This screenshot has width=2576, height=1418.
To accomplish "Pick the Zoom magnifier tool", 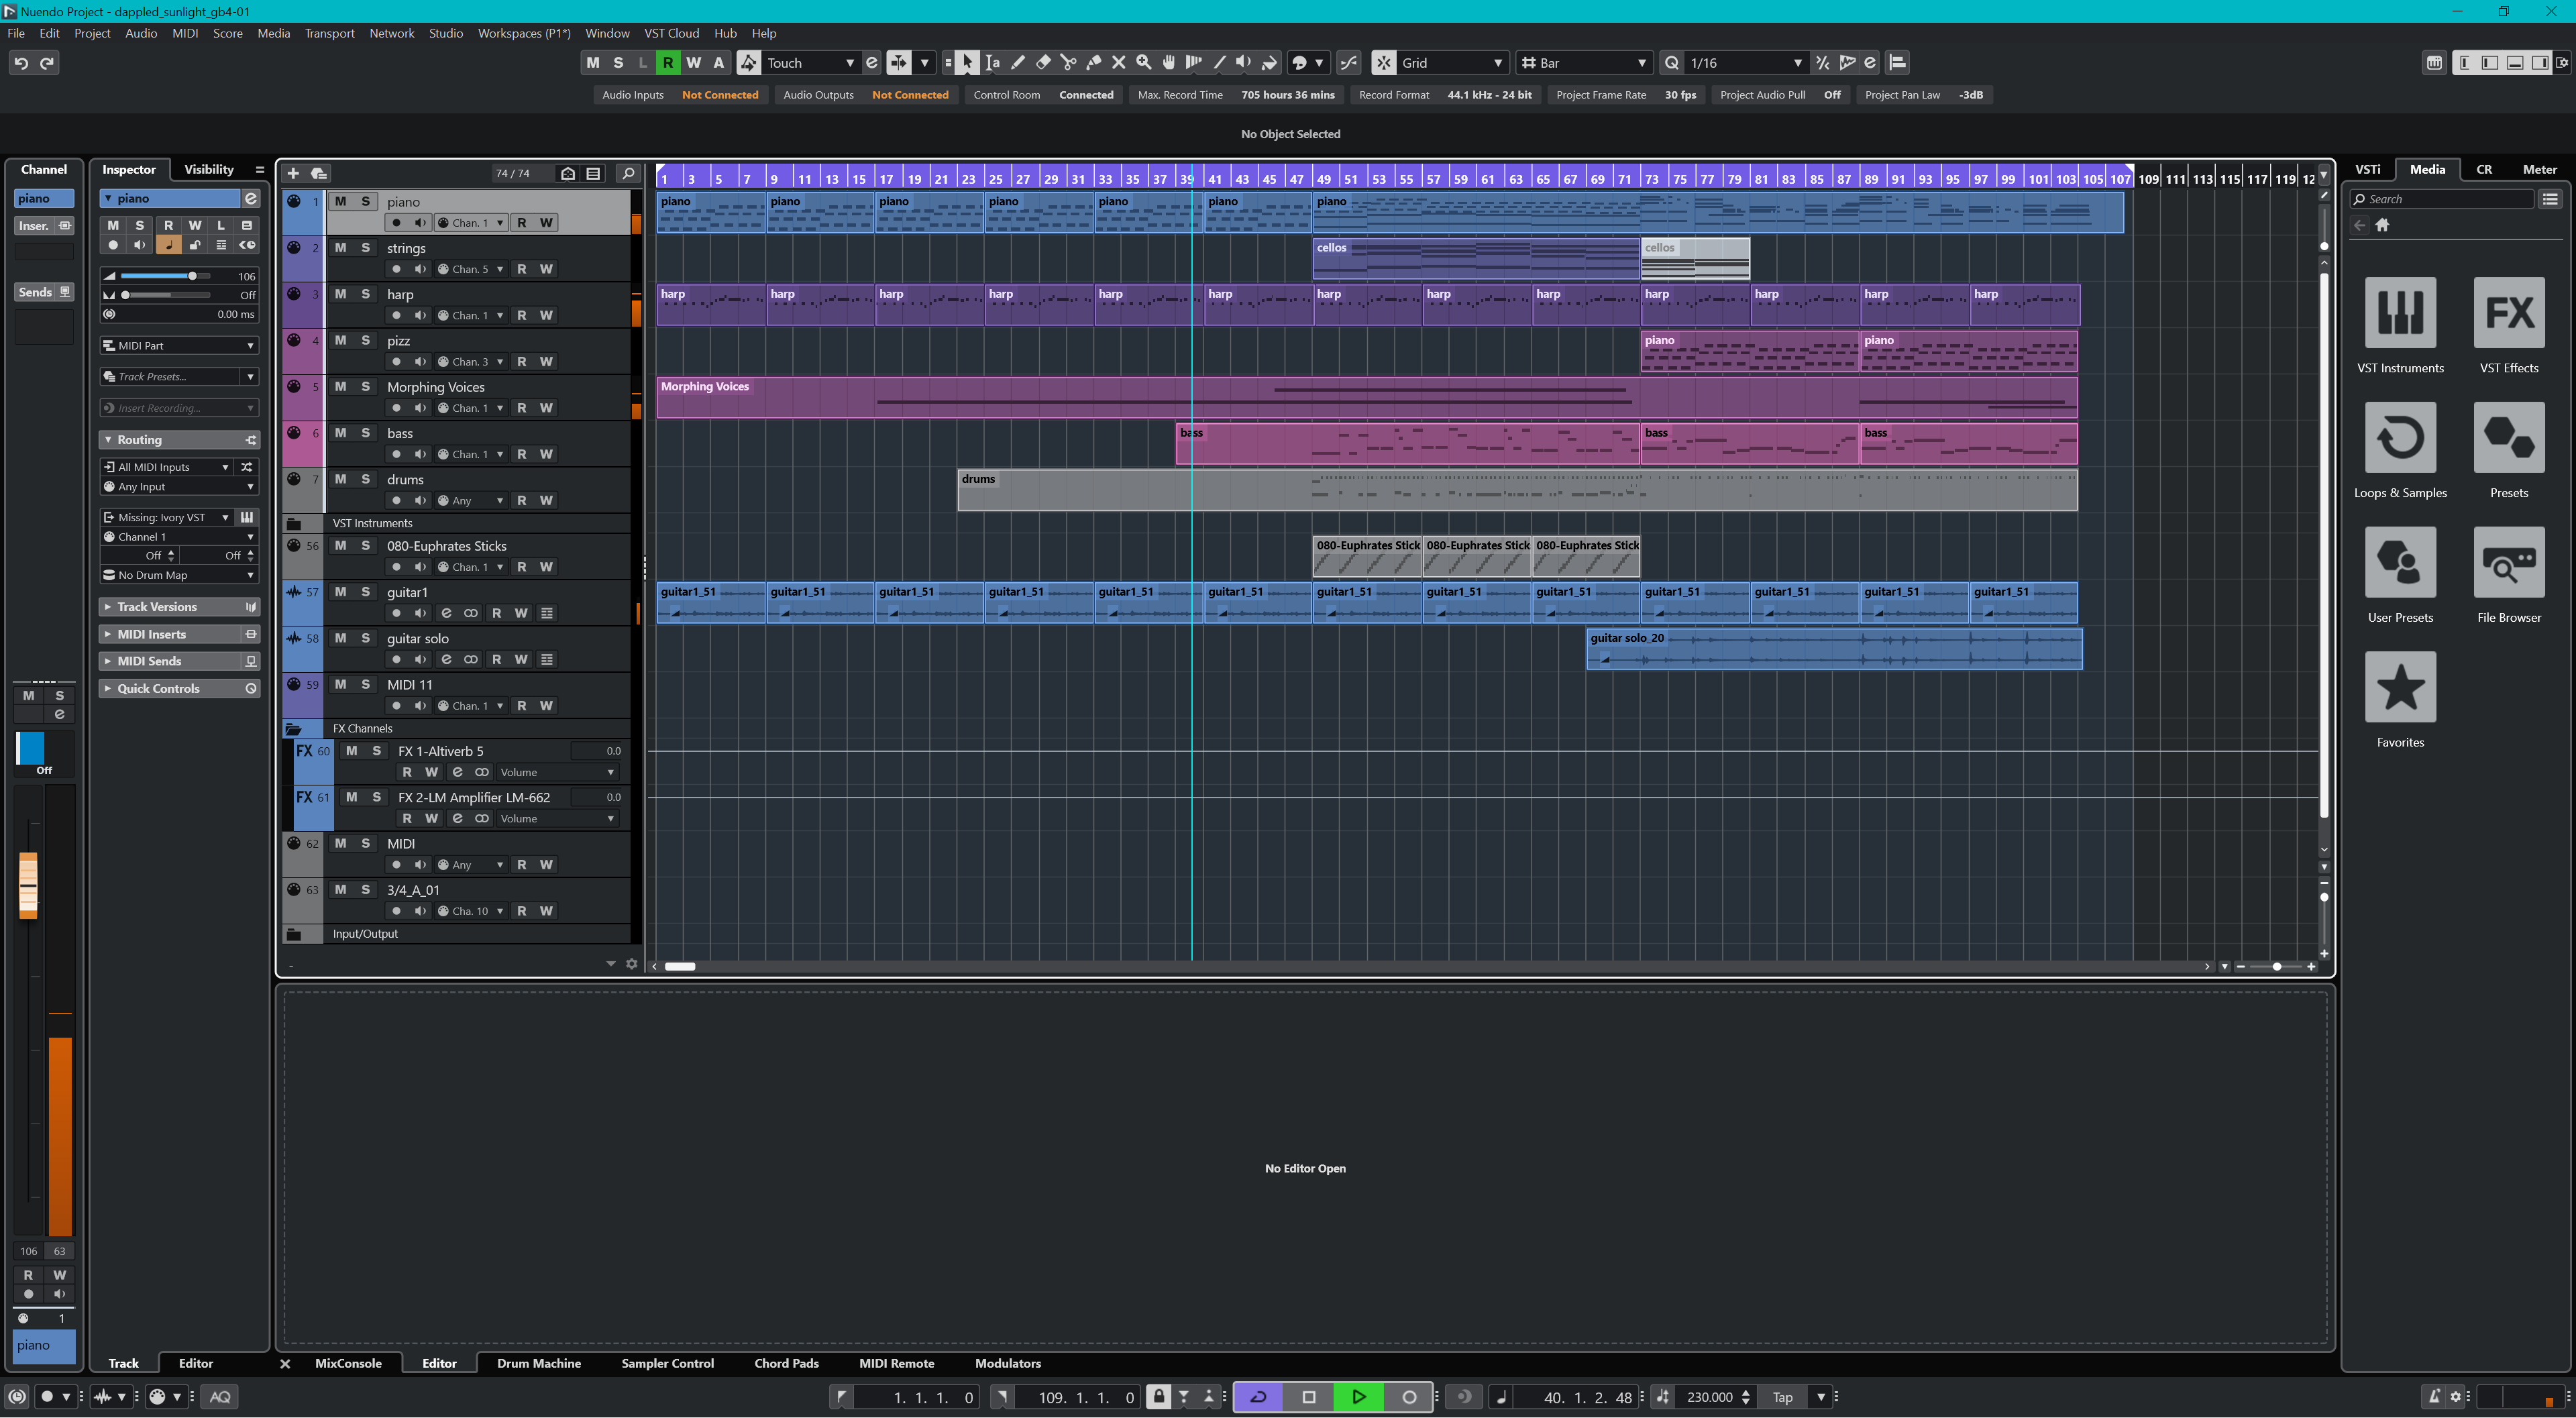I will click(x=1143, y=63).
